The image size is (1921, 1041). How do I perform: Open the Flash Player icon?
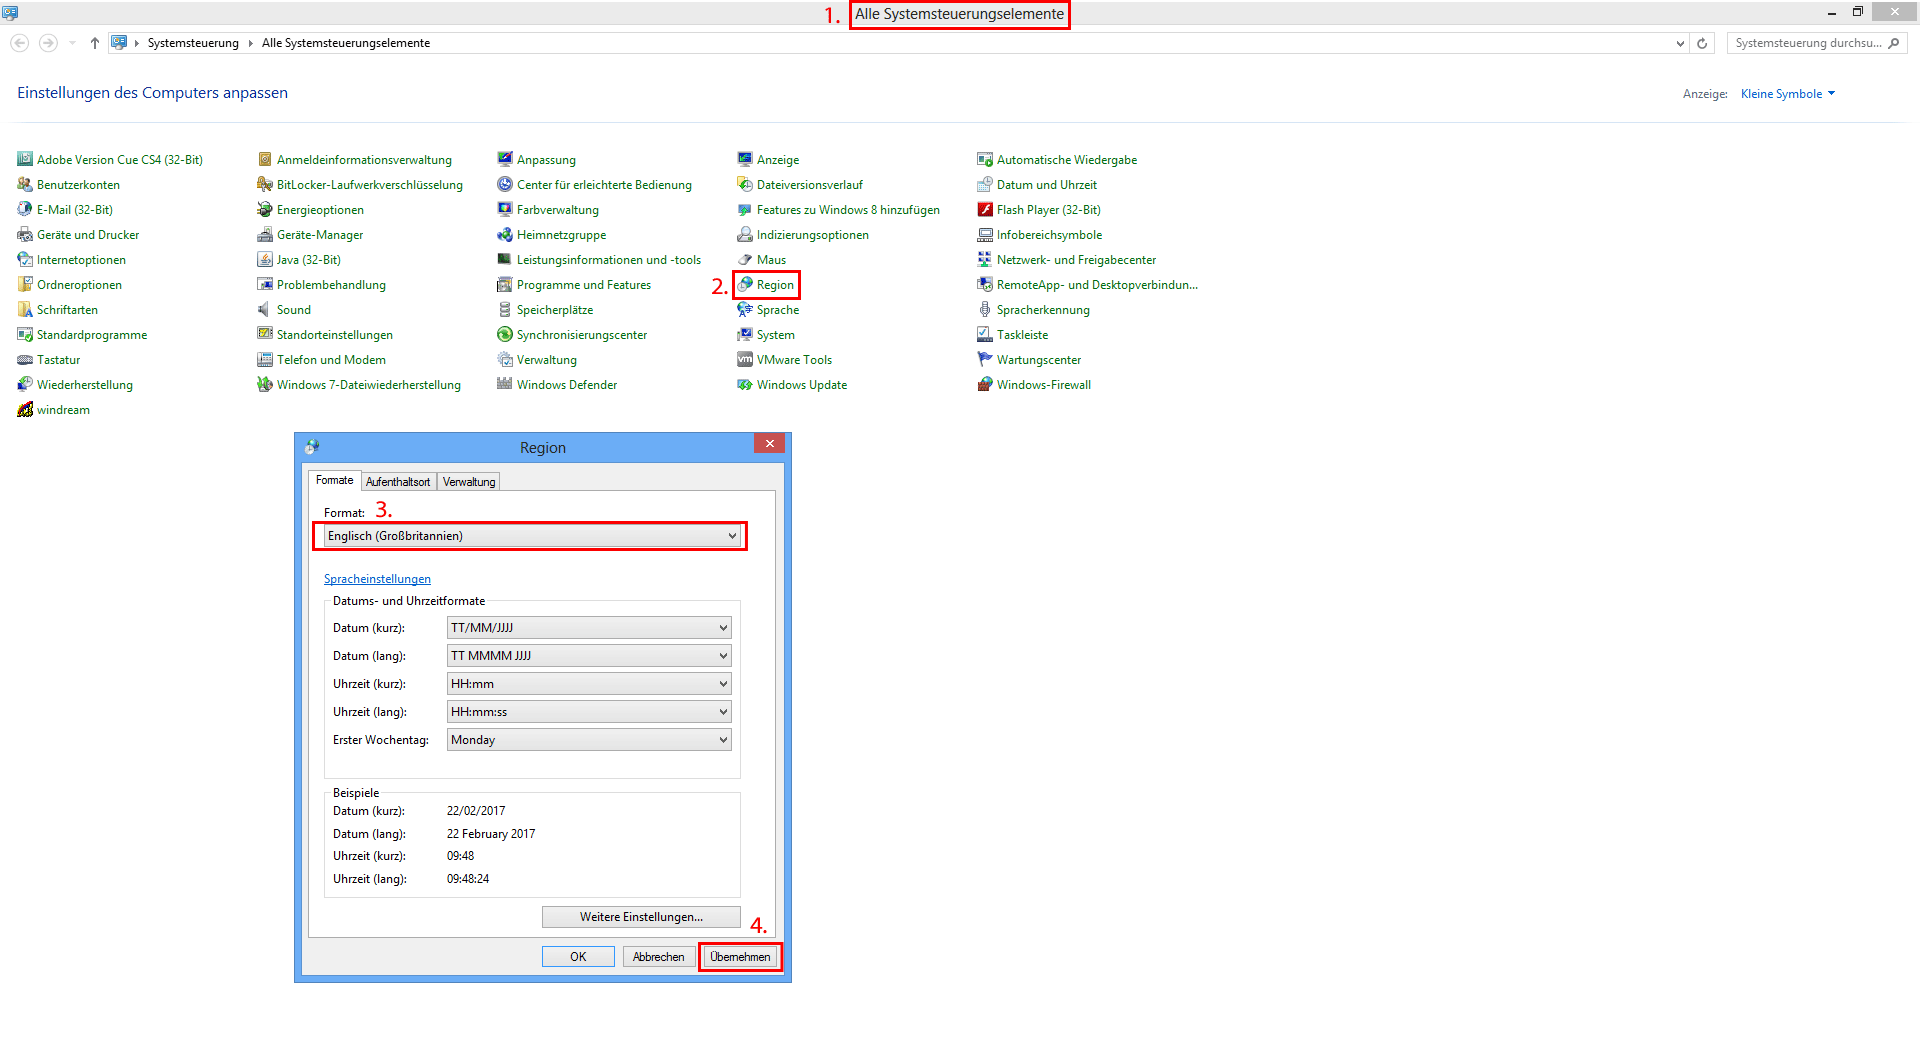point(985,210)
